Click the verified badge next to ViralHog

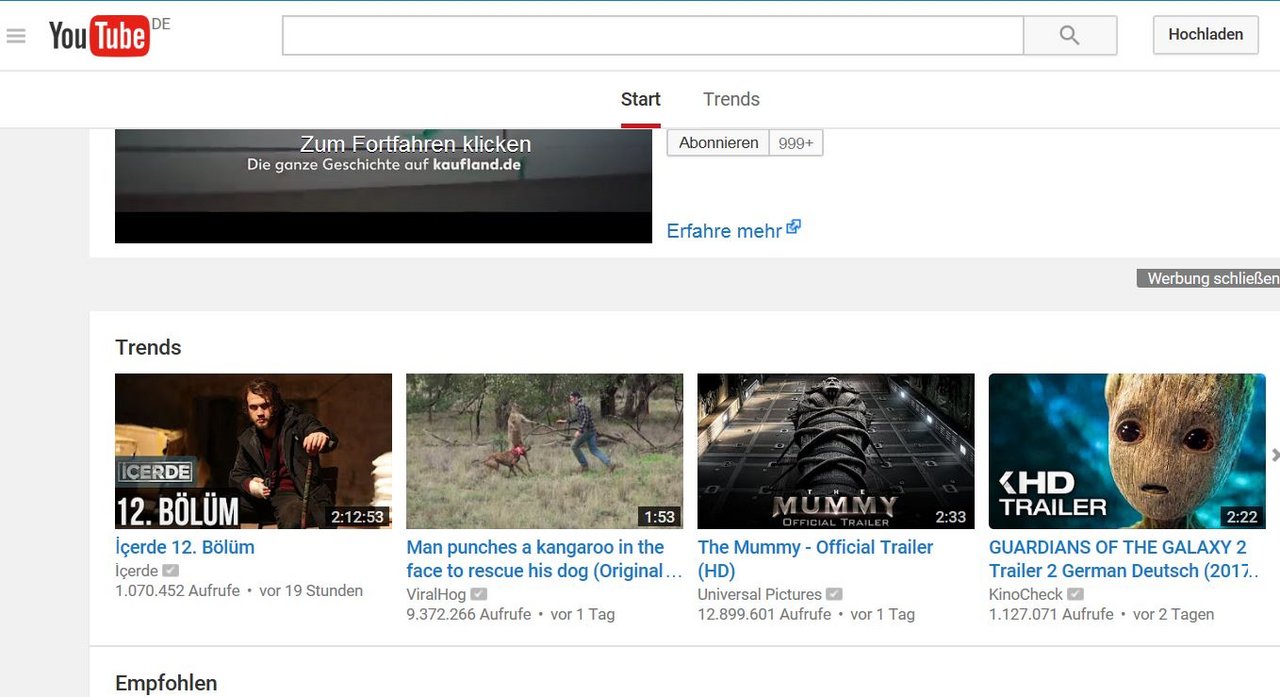point(478,594)
